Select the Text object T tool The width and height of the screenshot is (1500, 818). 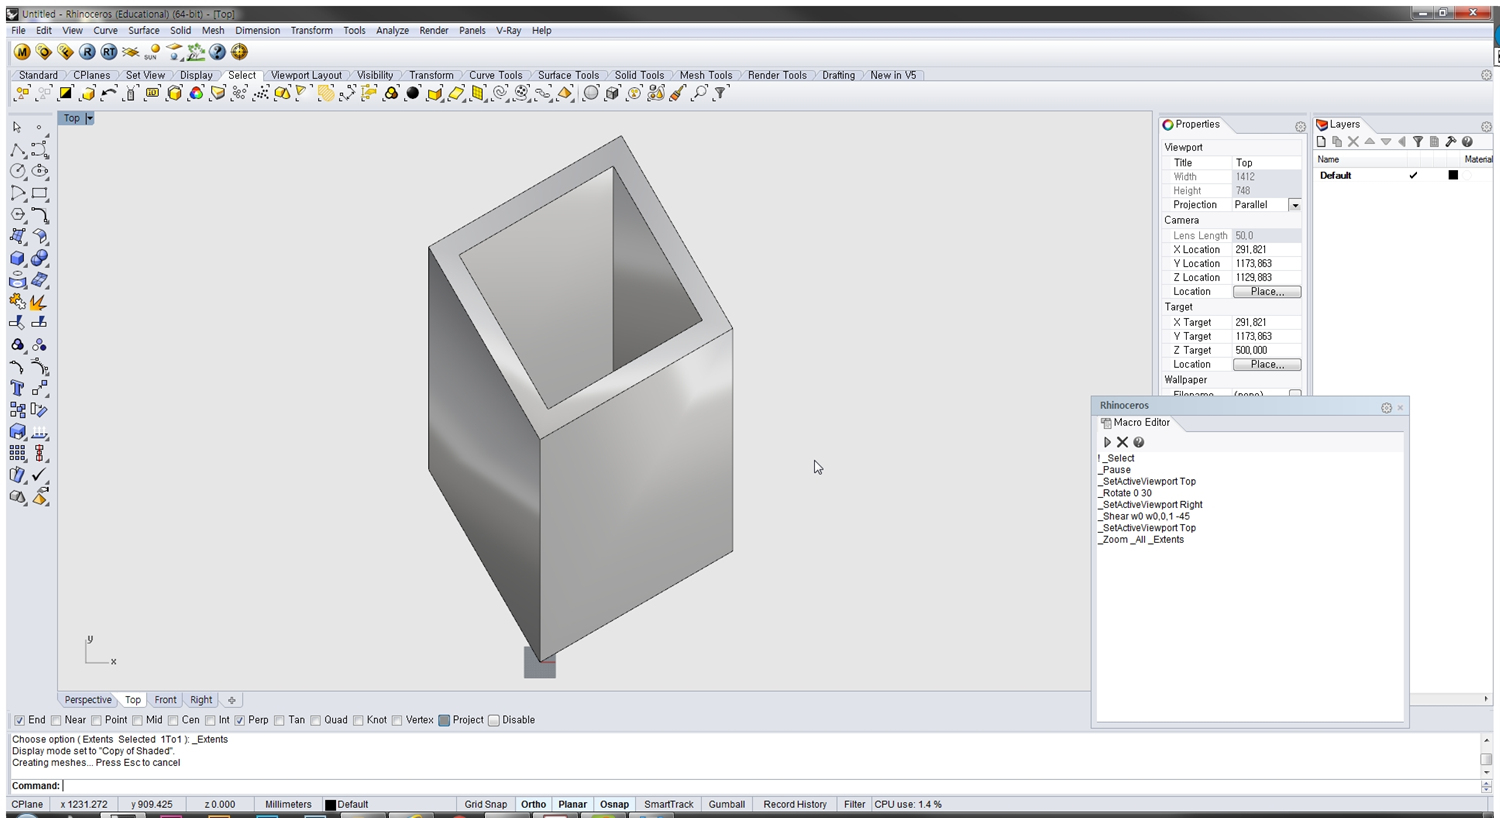17,388
